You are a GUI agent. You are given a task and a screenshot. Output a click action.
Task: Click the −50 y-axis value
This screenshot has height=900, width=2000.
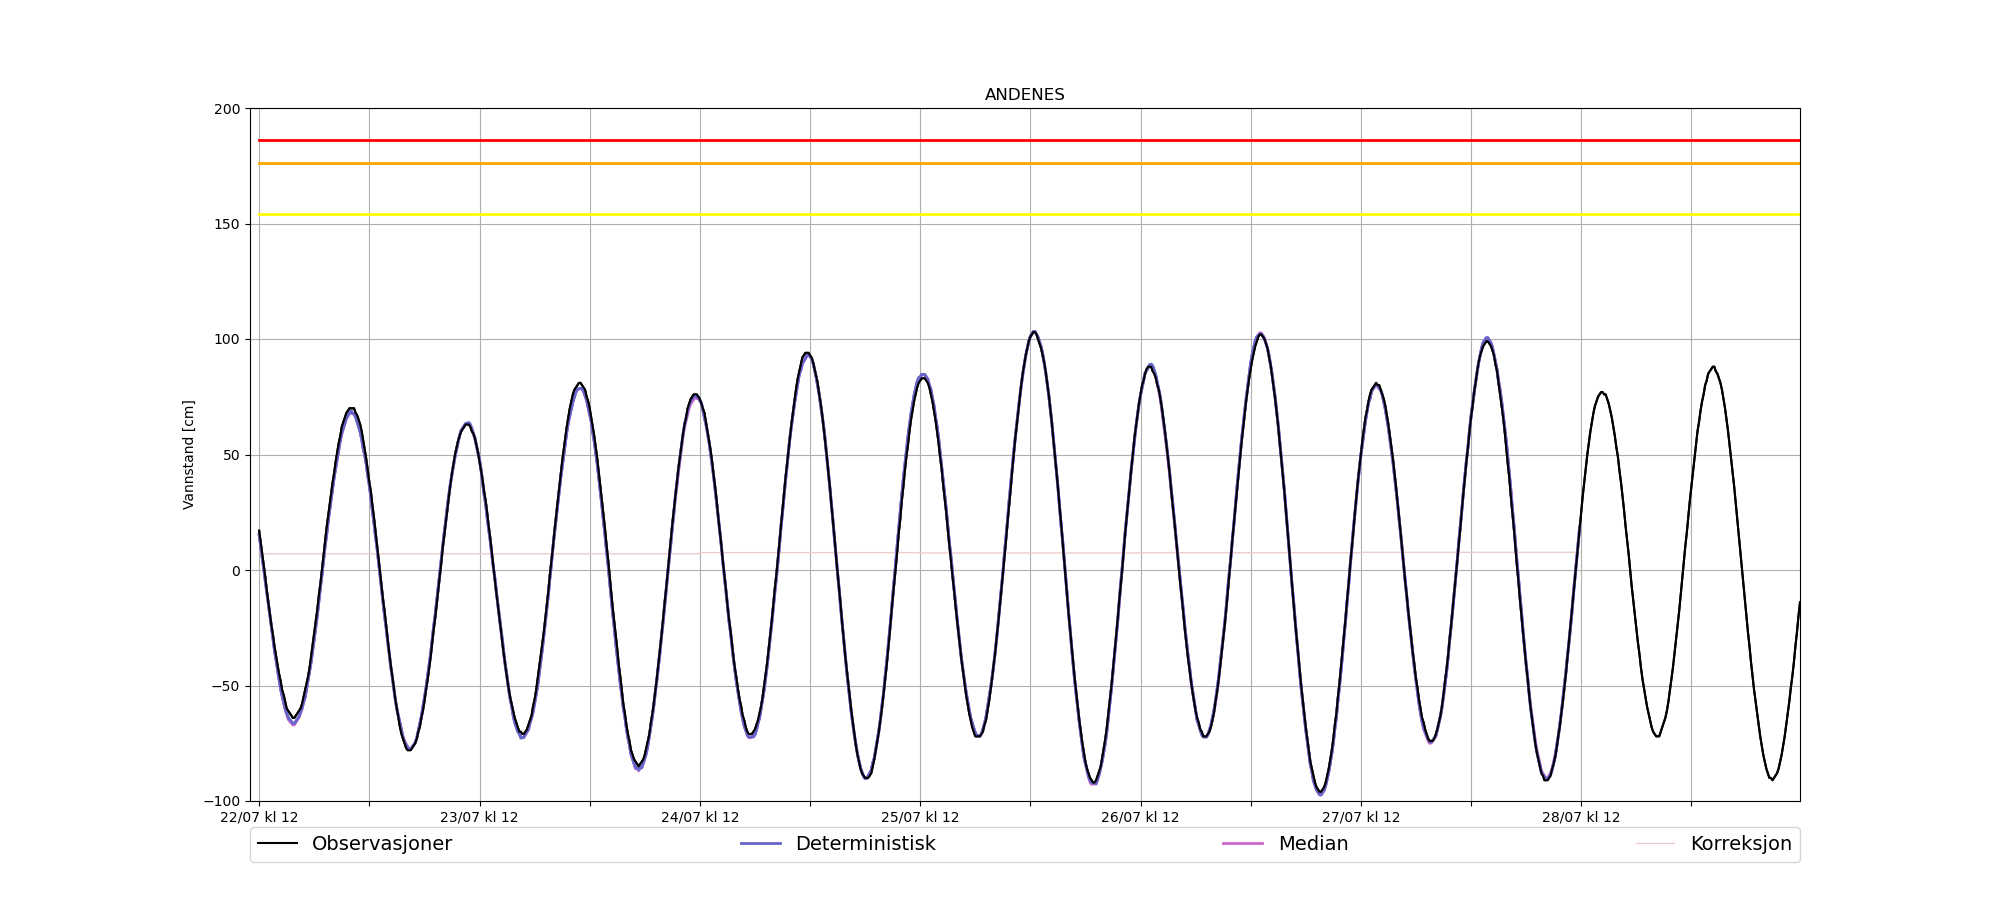click(x=225, y=686)
